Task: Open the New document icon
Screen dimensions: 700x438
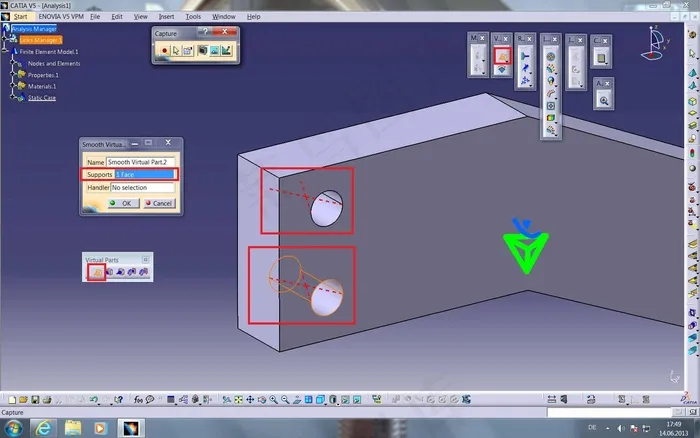Action: pos(9,401)
